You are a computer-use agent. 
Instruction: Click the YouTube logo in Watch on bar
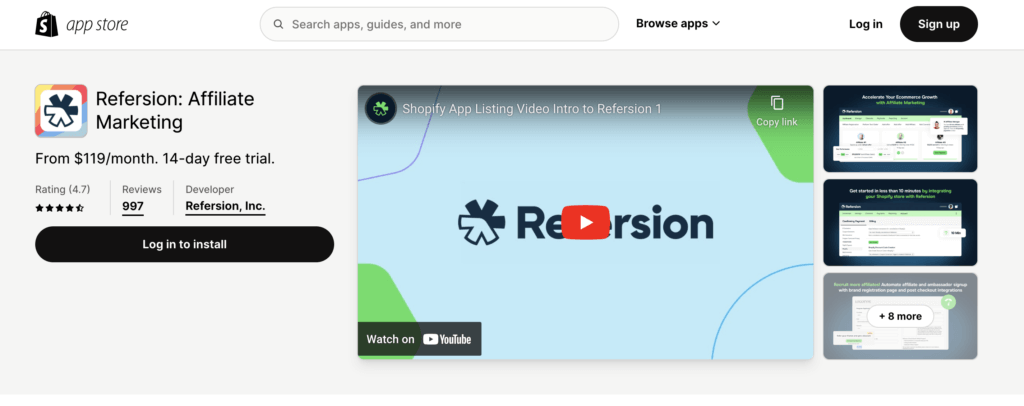(x=446, y=339)
